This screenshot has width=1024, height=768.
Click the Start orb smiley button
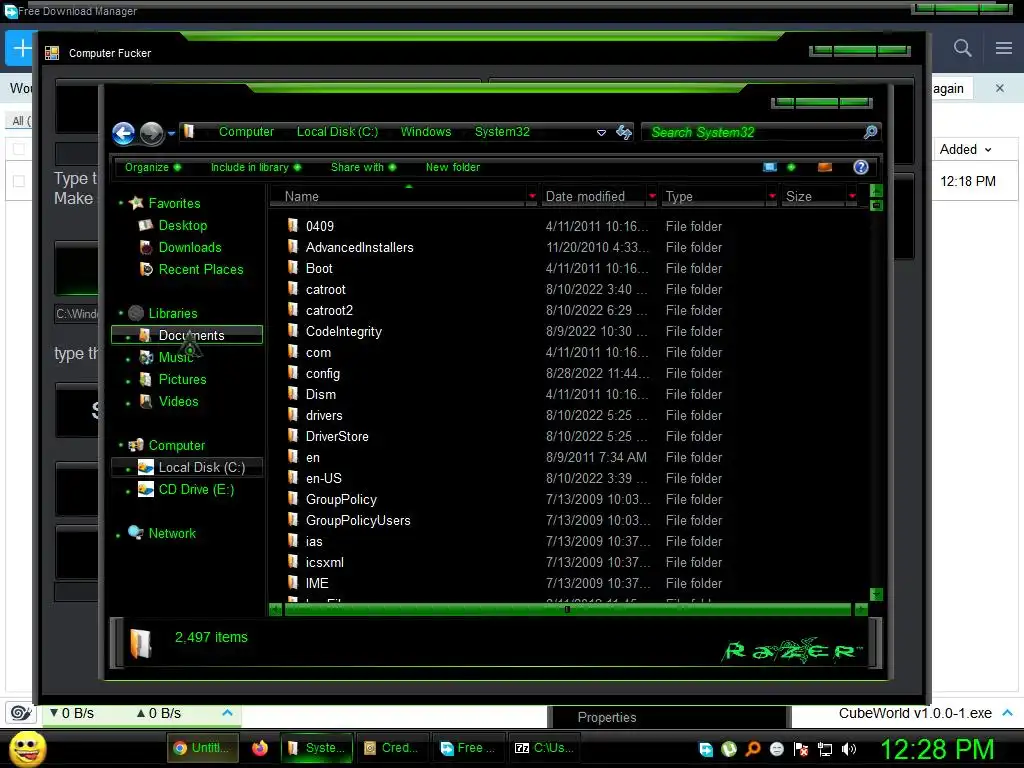tap(27, 748)
